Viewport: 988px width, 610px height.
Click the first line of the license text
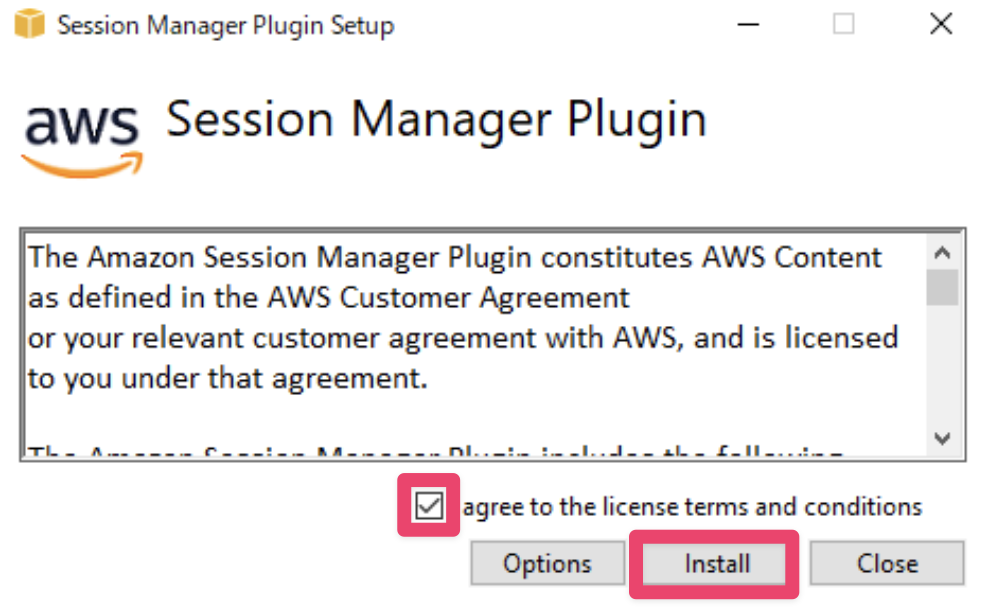(x=455, y=257)
